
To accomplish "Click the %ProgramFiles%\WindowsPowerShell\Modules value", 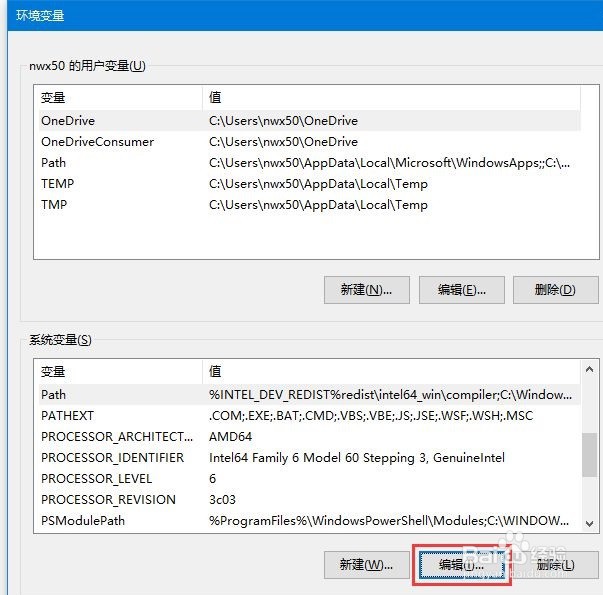I will [x=389, y=520].
